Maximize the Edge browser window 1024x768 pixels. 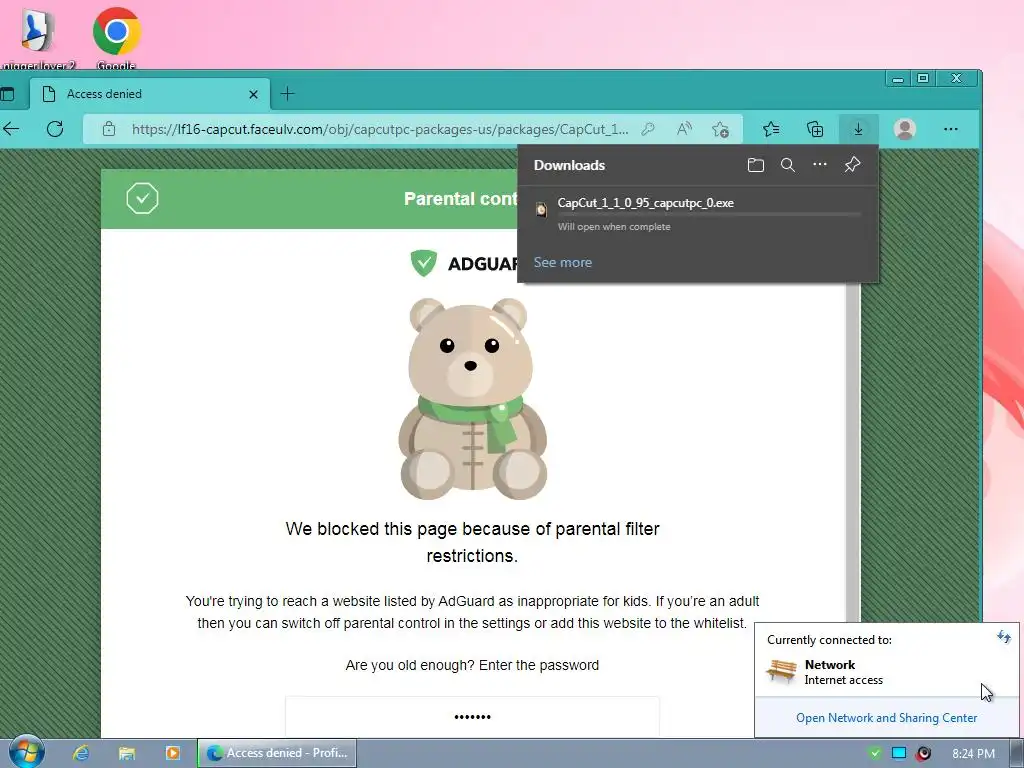(x=923, y=78)
